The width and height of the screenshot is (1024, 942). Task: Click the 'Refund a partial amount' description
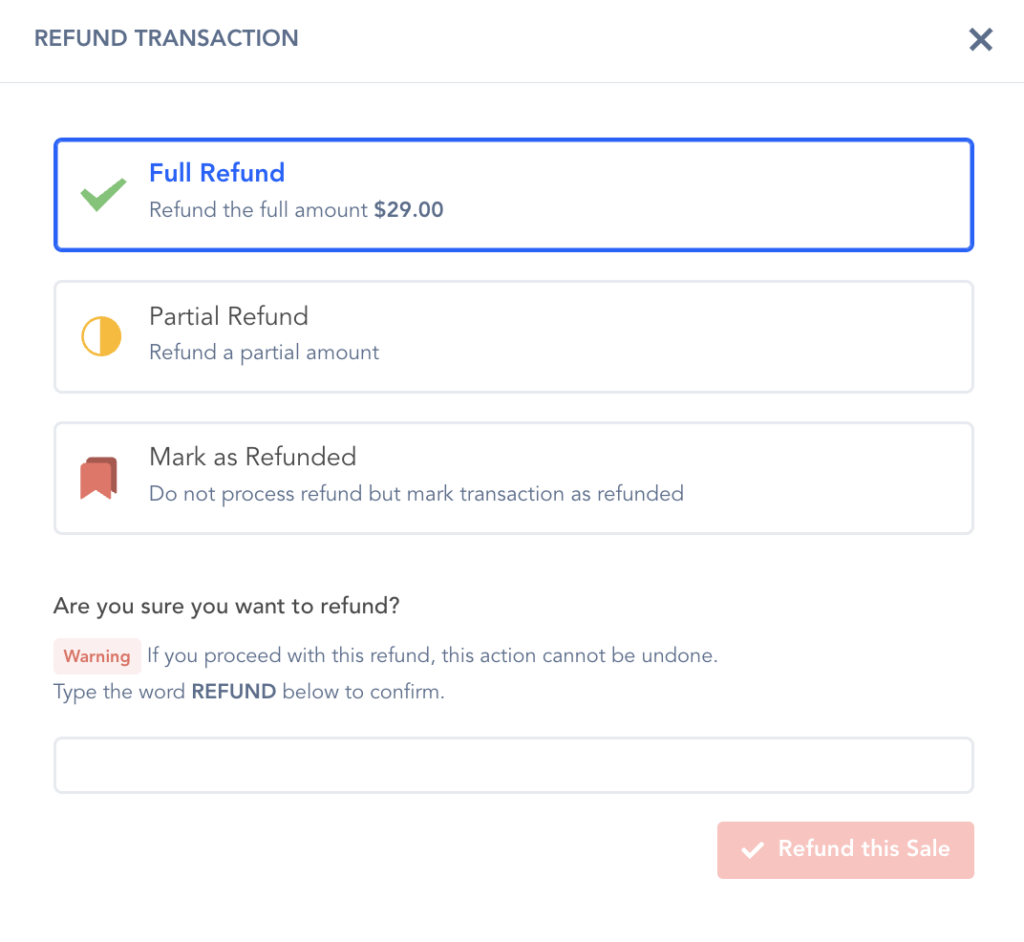[264, 352]
